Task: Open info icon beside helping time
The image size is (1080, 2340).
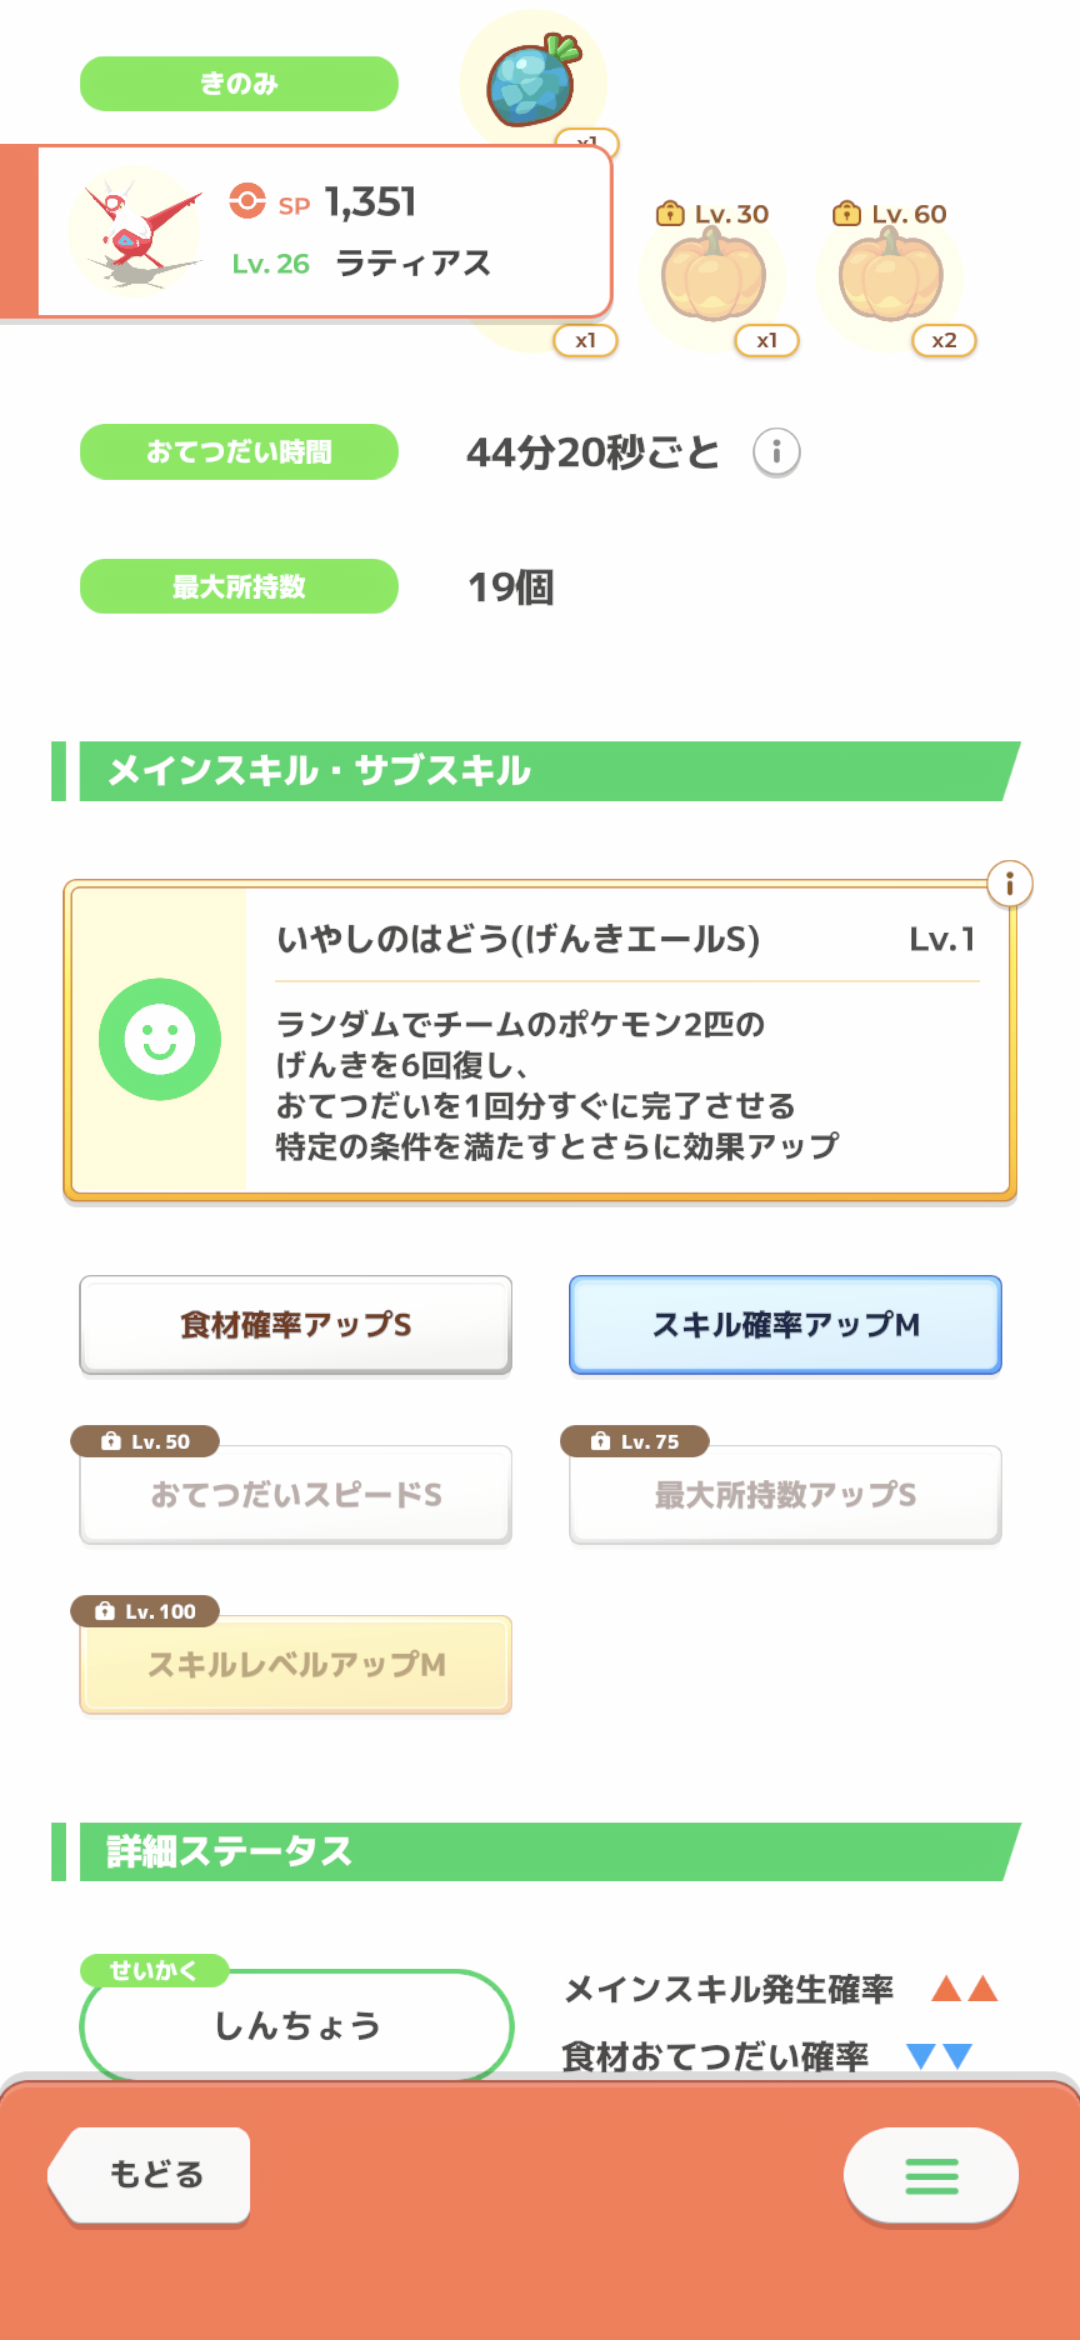Action: click(x=776, y=453)
